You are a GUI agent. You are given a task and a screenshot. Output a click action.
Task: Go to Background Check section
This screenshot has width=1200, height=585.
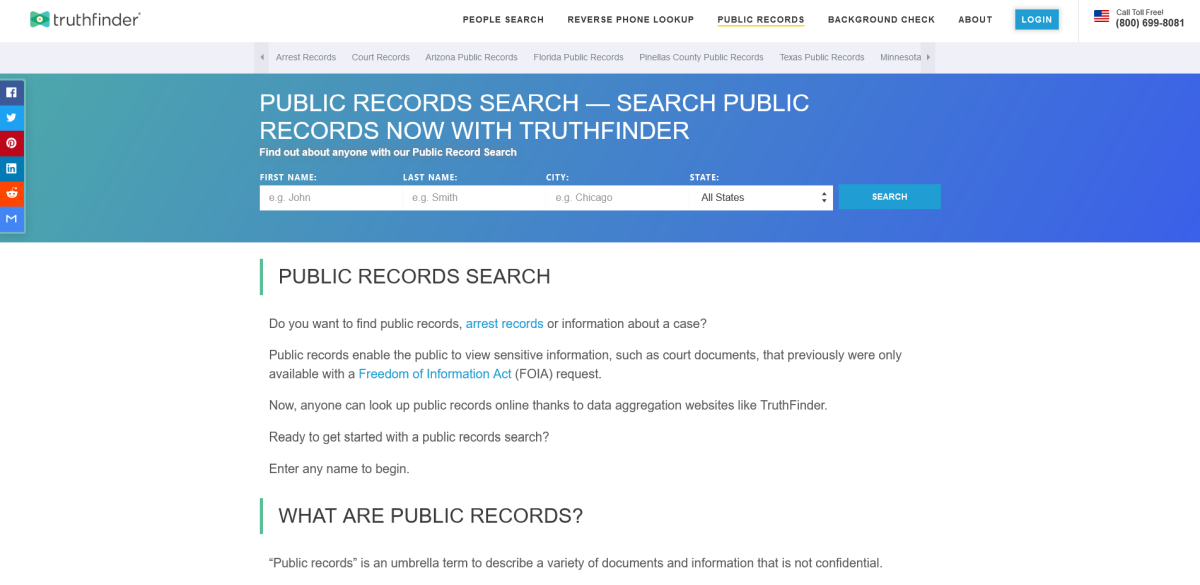[881, 20]
